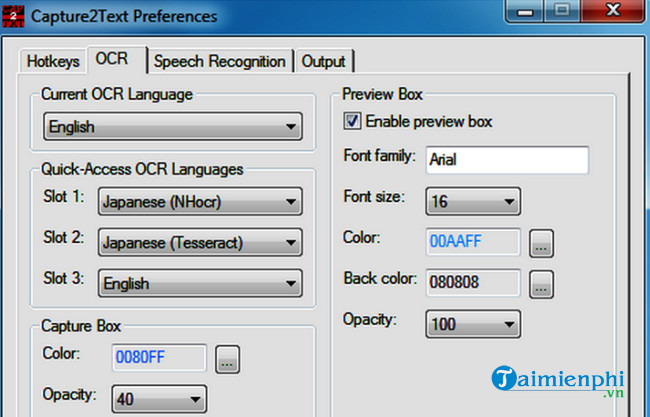The width and height of the screenshot is (650, 417).
Task: Open the Output tab
Action: coord(325,61)
